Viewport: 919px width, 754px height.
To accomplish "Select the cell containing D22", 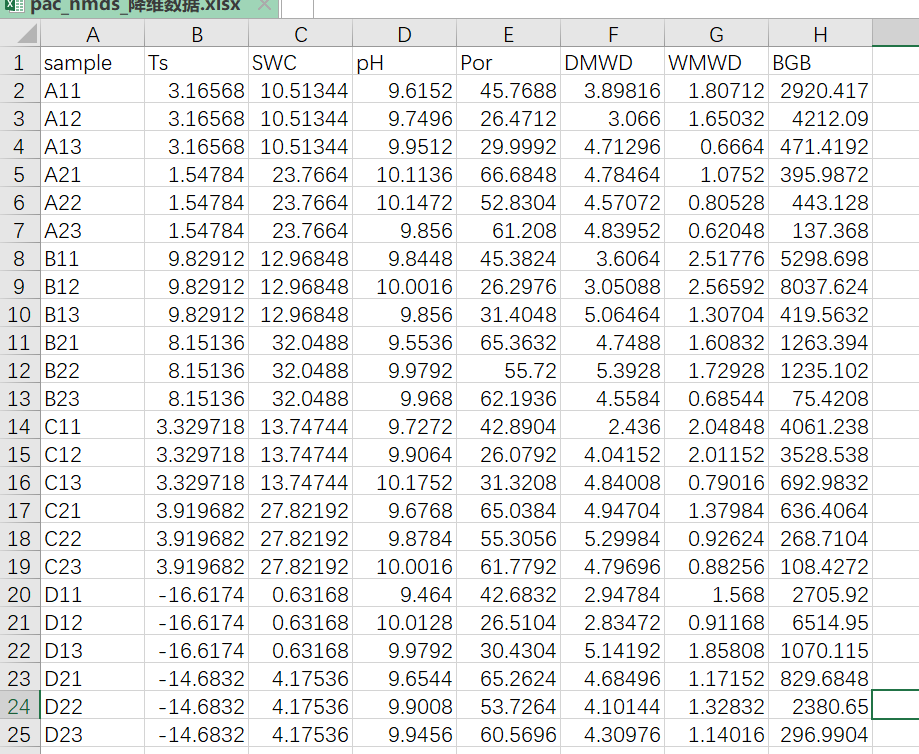I will tap(93, 706).
